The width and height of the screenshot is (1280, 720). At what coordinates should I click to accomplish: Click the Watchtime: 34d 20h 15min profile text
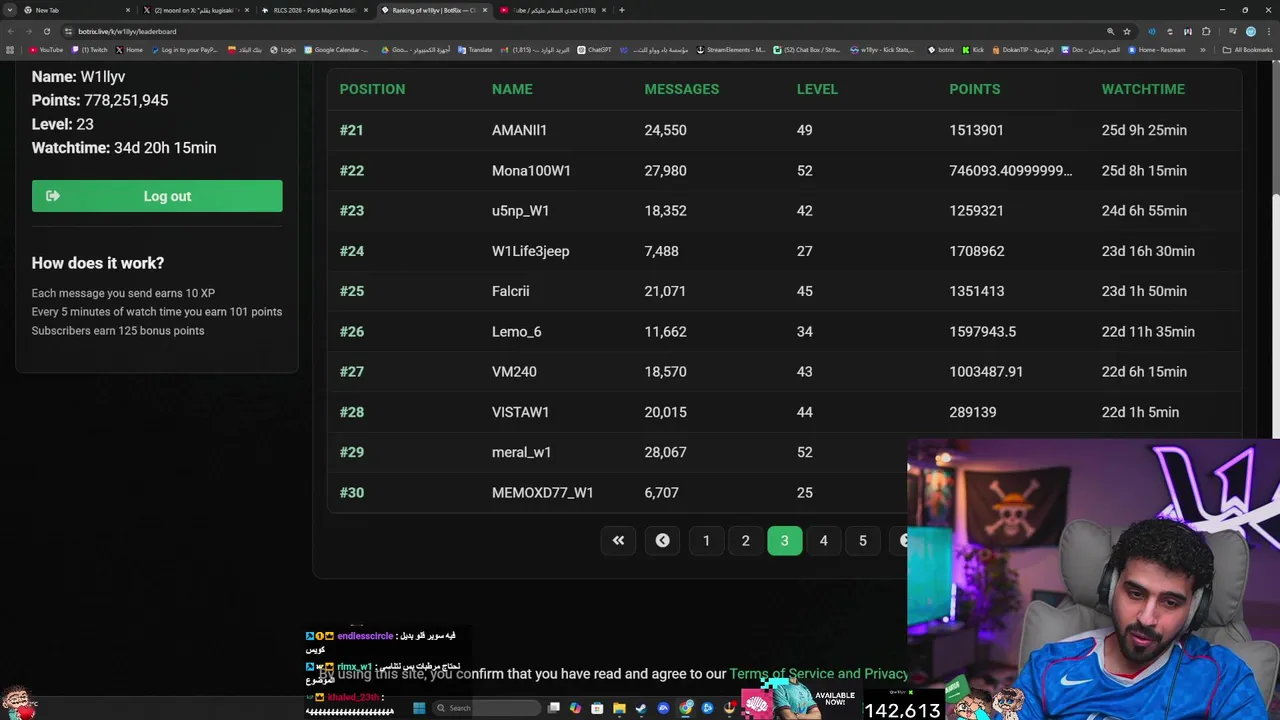pyautogui.click(x=124, y=147)
